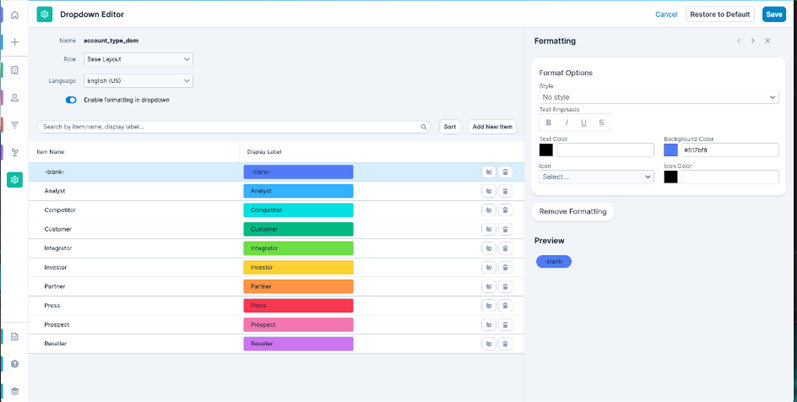The width and height of the screenshot is (797, 402).
Task: Go to next item with right chevron
Action: click(x=753, y=41)
